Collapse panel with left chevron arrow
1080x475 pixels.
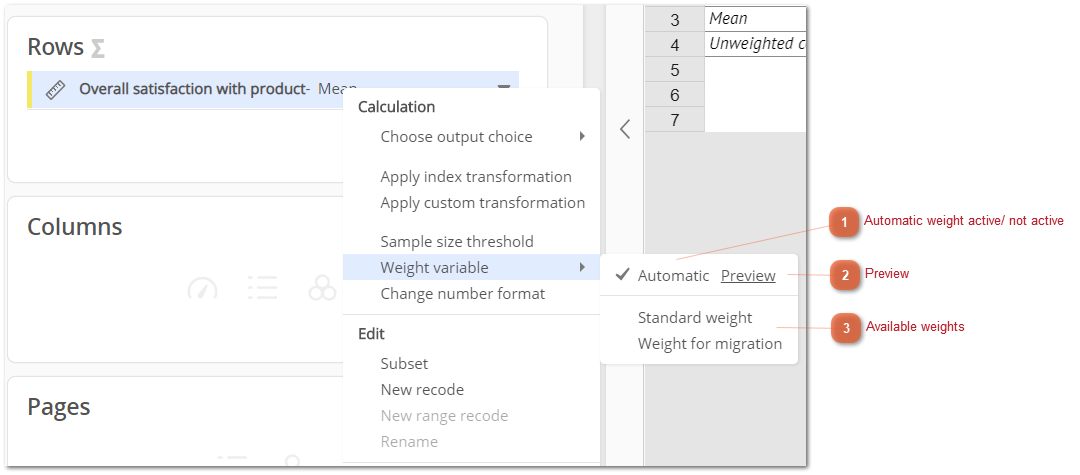tap(625, 129)
